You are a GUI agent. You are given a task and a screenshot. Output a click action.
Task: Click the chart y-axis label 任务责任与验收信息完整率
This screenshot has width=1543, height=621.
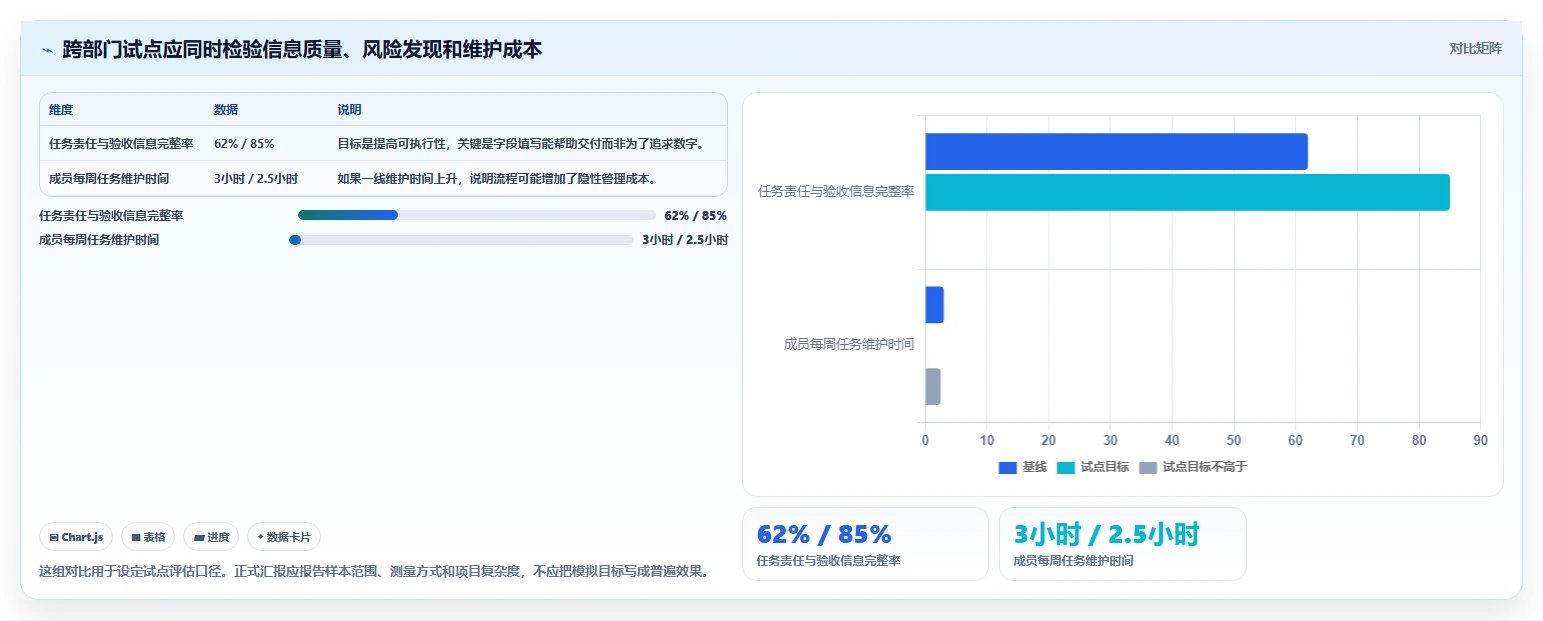click(836, 191)
